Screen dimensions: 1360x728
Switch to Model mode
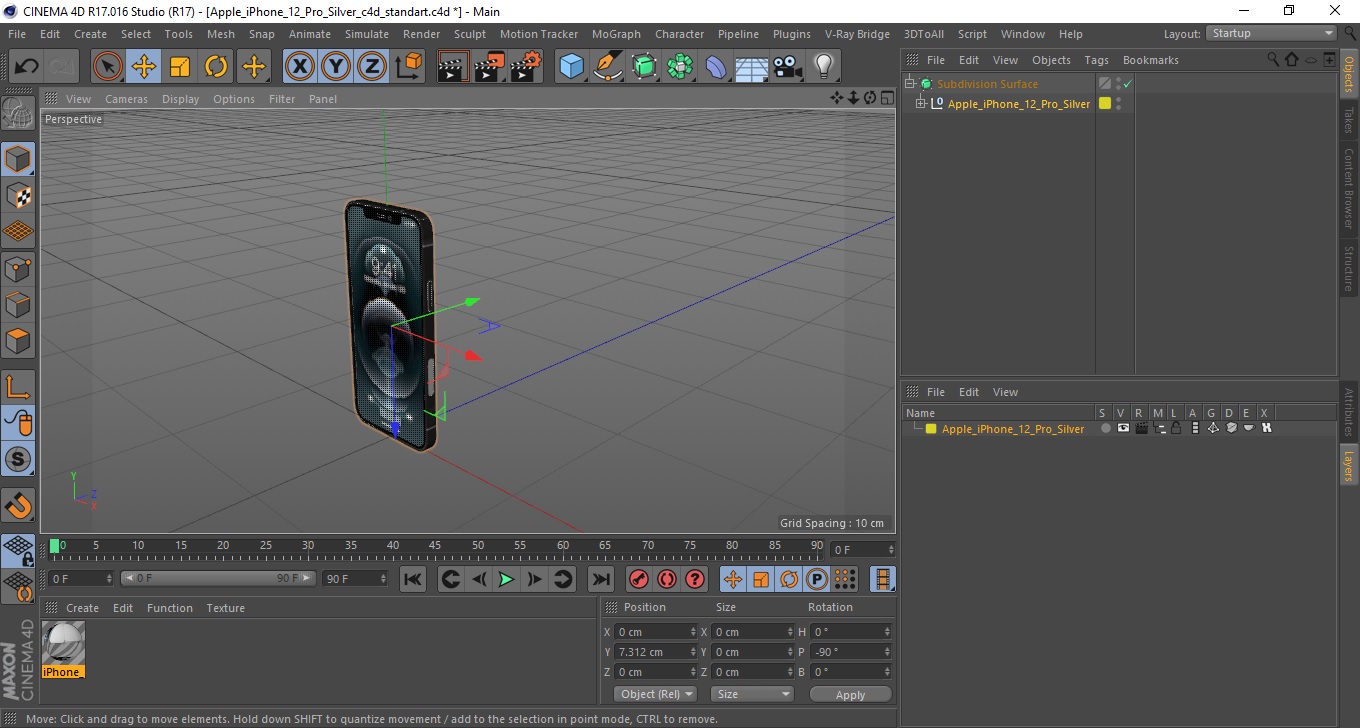click(19, 159)
